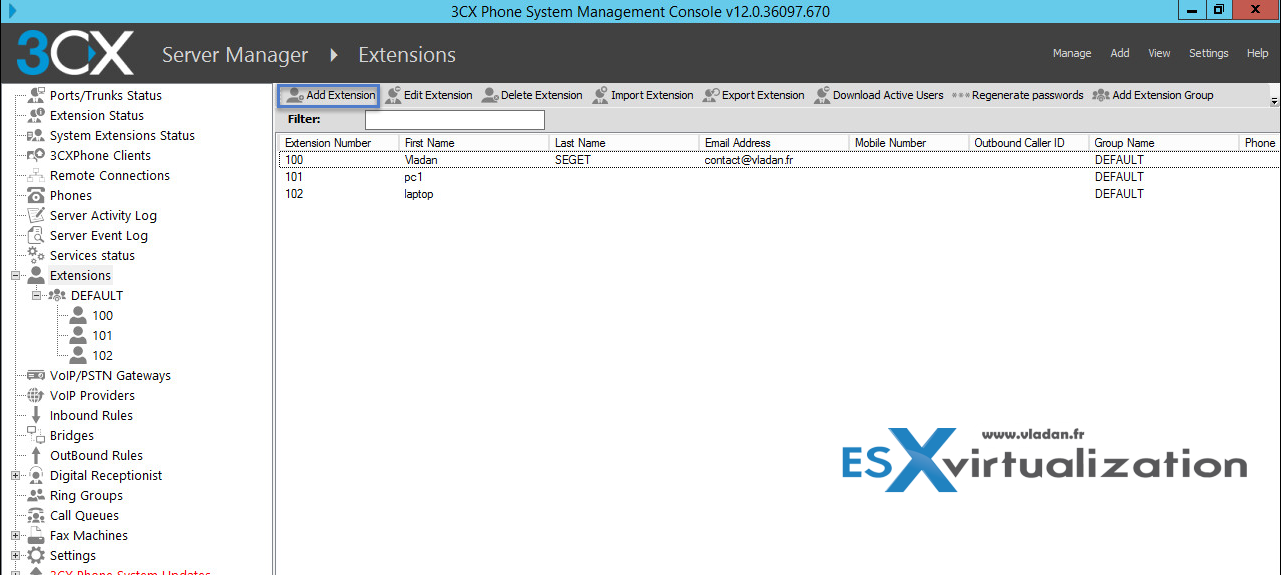Select extension 102 icon in tree
The width and height of the screenshot is (1281, 575).
(x=78, y=355)
